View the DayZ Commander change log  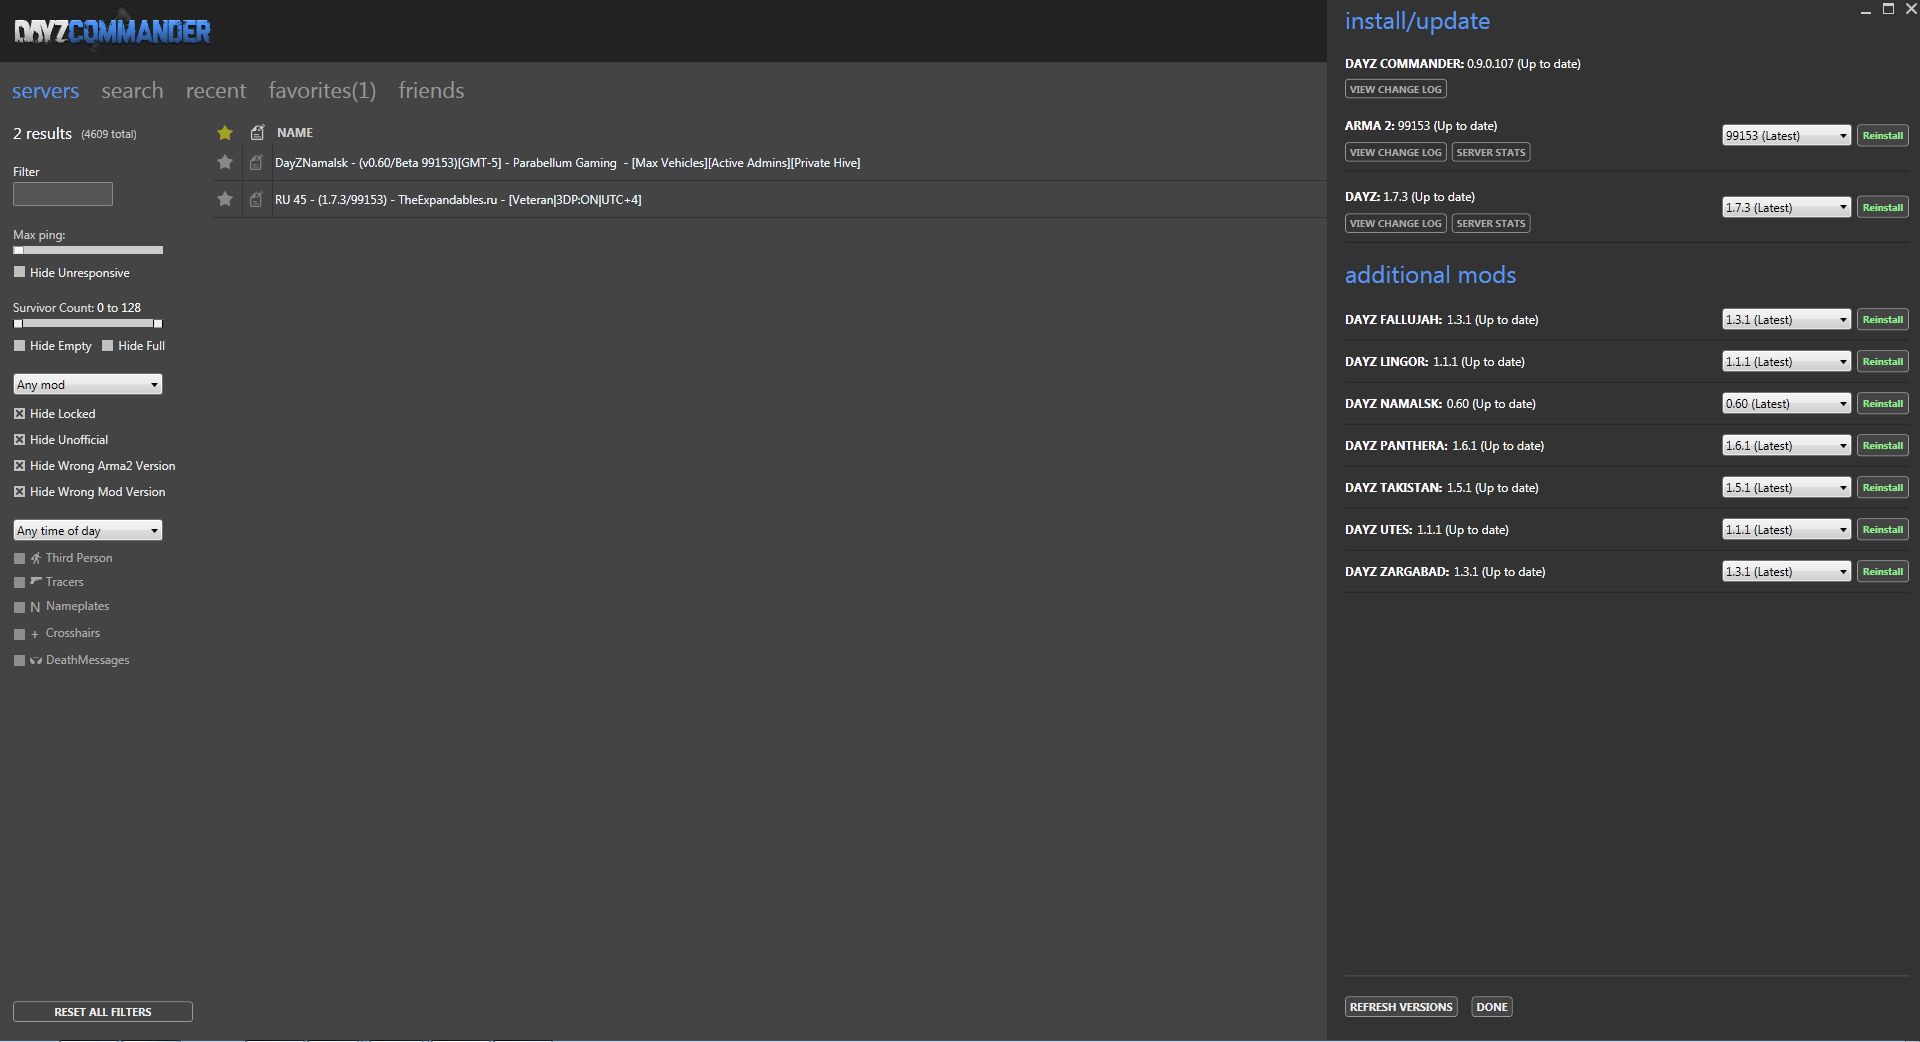coord(1395,89)
